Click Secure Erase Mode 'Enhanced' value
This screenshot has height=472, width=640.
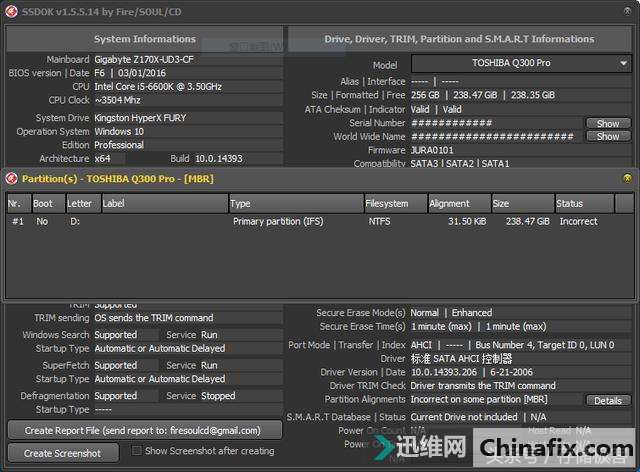(472, 313)
